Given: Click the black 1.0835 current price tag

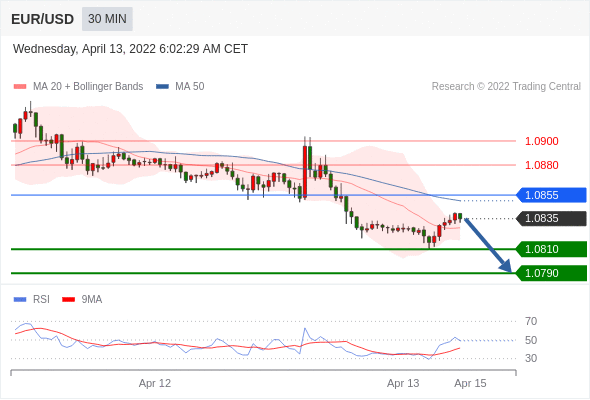Looking at the screenshot, I should click(551, 219).
